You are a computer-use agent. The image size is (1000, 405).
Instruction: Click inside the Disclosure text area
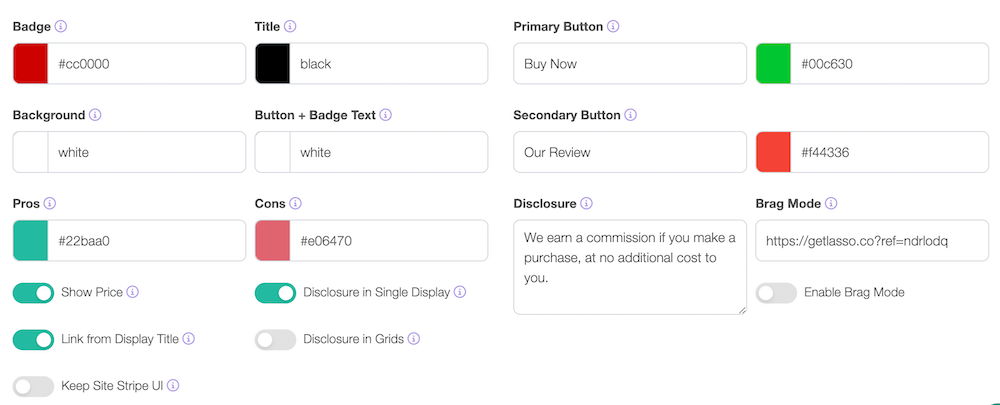pyautogui.click(x=630, y=267)
